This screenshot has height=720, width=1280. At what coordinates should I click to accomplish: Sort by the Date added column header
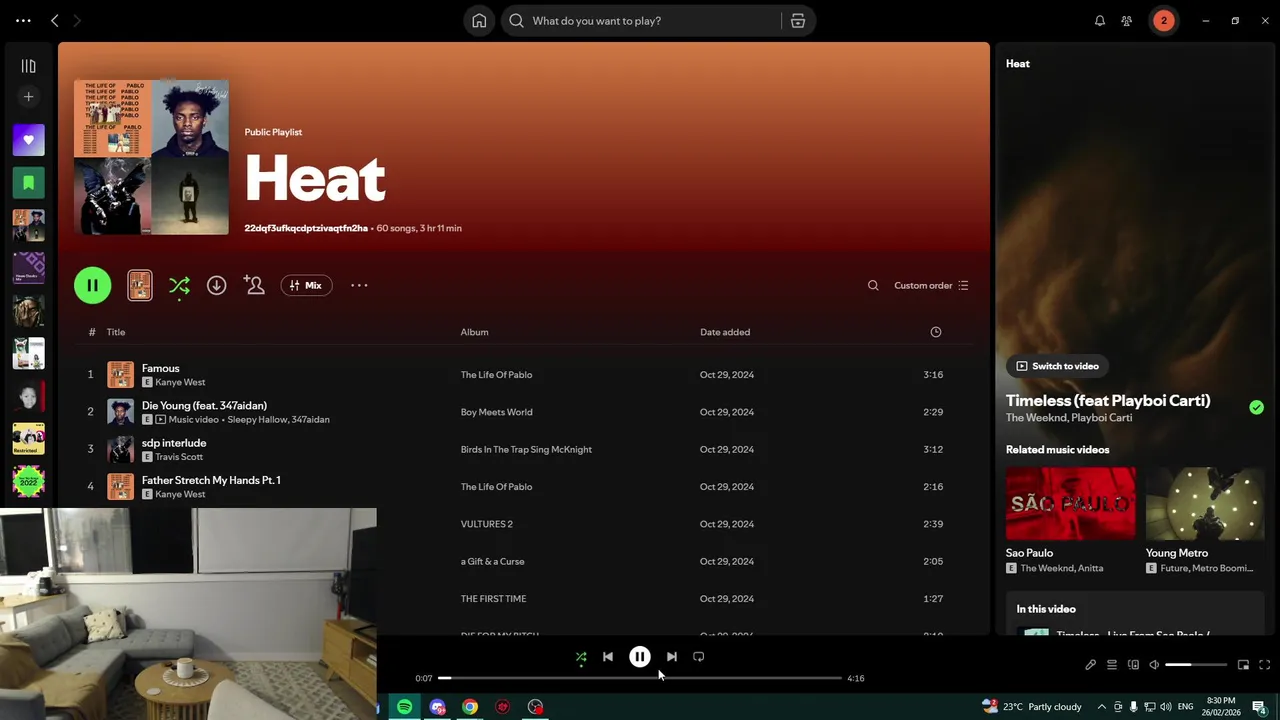tap(725, 332)
